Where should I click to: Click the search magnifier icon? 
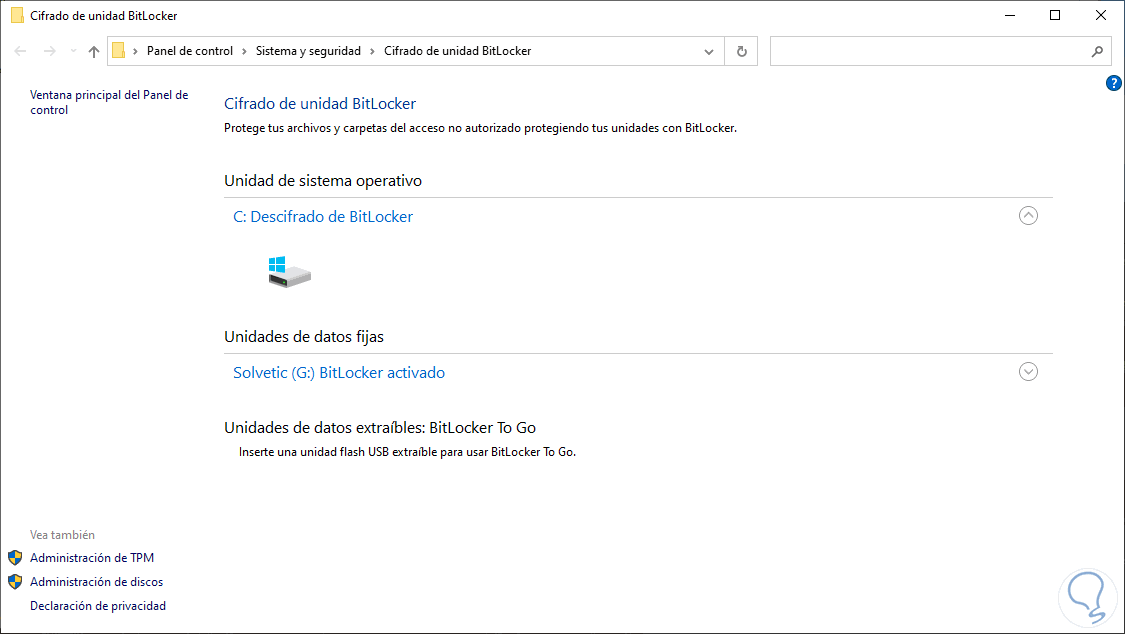pyautogui.click(x=1097, y=52)
